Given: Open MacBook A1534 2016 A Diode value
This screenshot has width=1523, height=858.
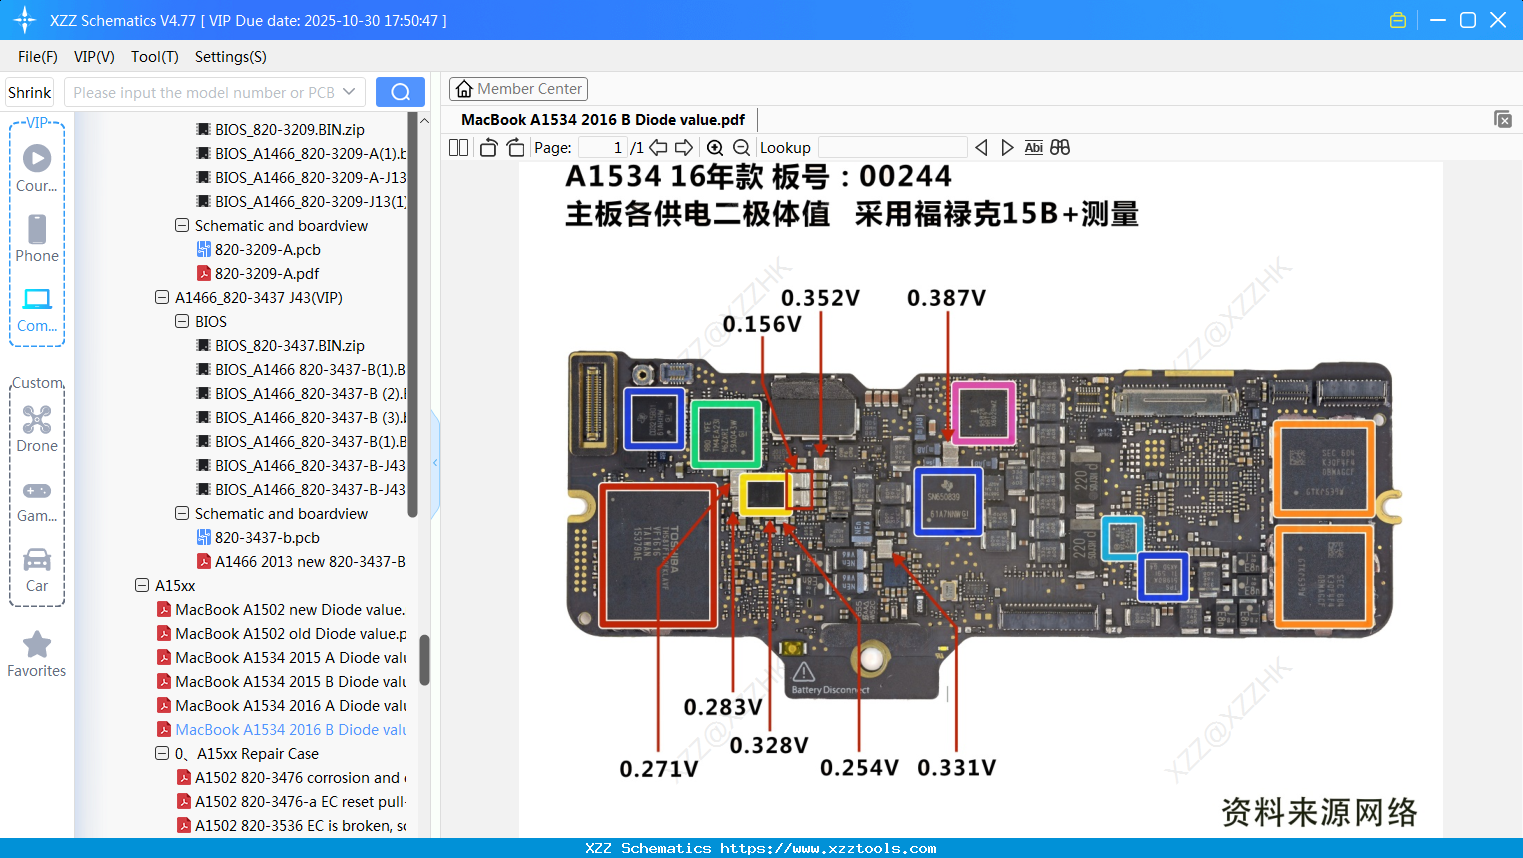Looking at the screenshot, I should tap(281, 705).
